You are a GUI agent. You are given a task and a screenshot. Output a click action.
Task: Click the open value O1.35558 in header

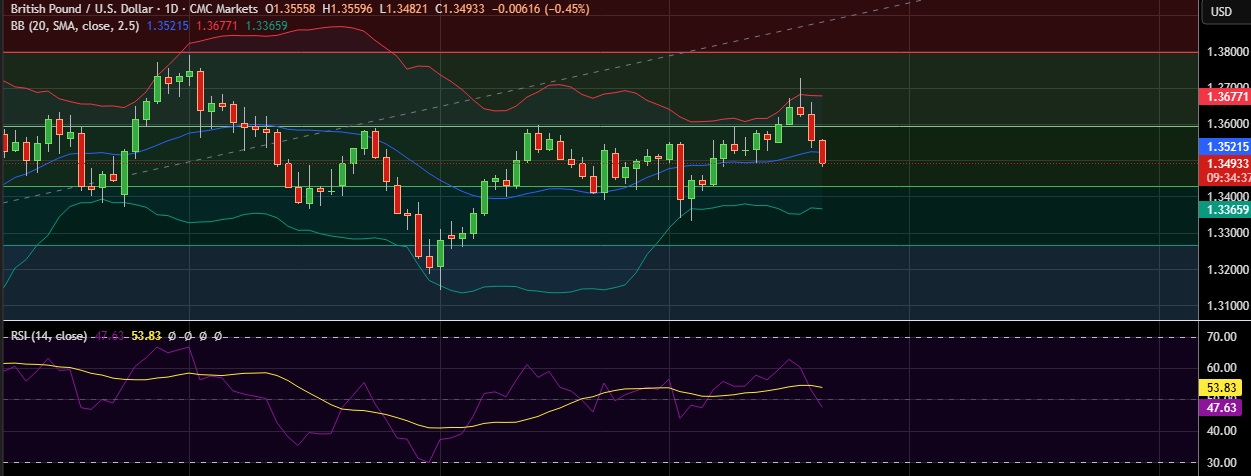click(292, 9)
